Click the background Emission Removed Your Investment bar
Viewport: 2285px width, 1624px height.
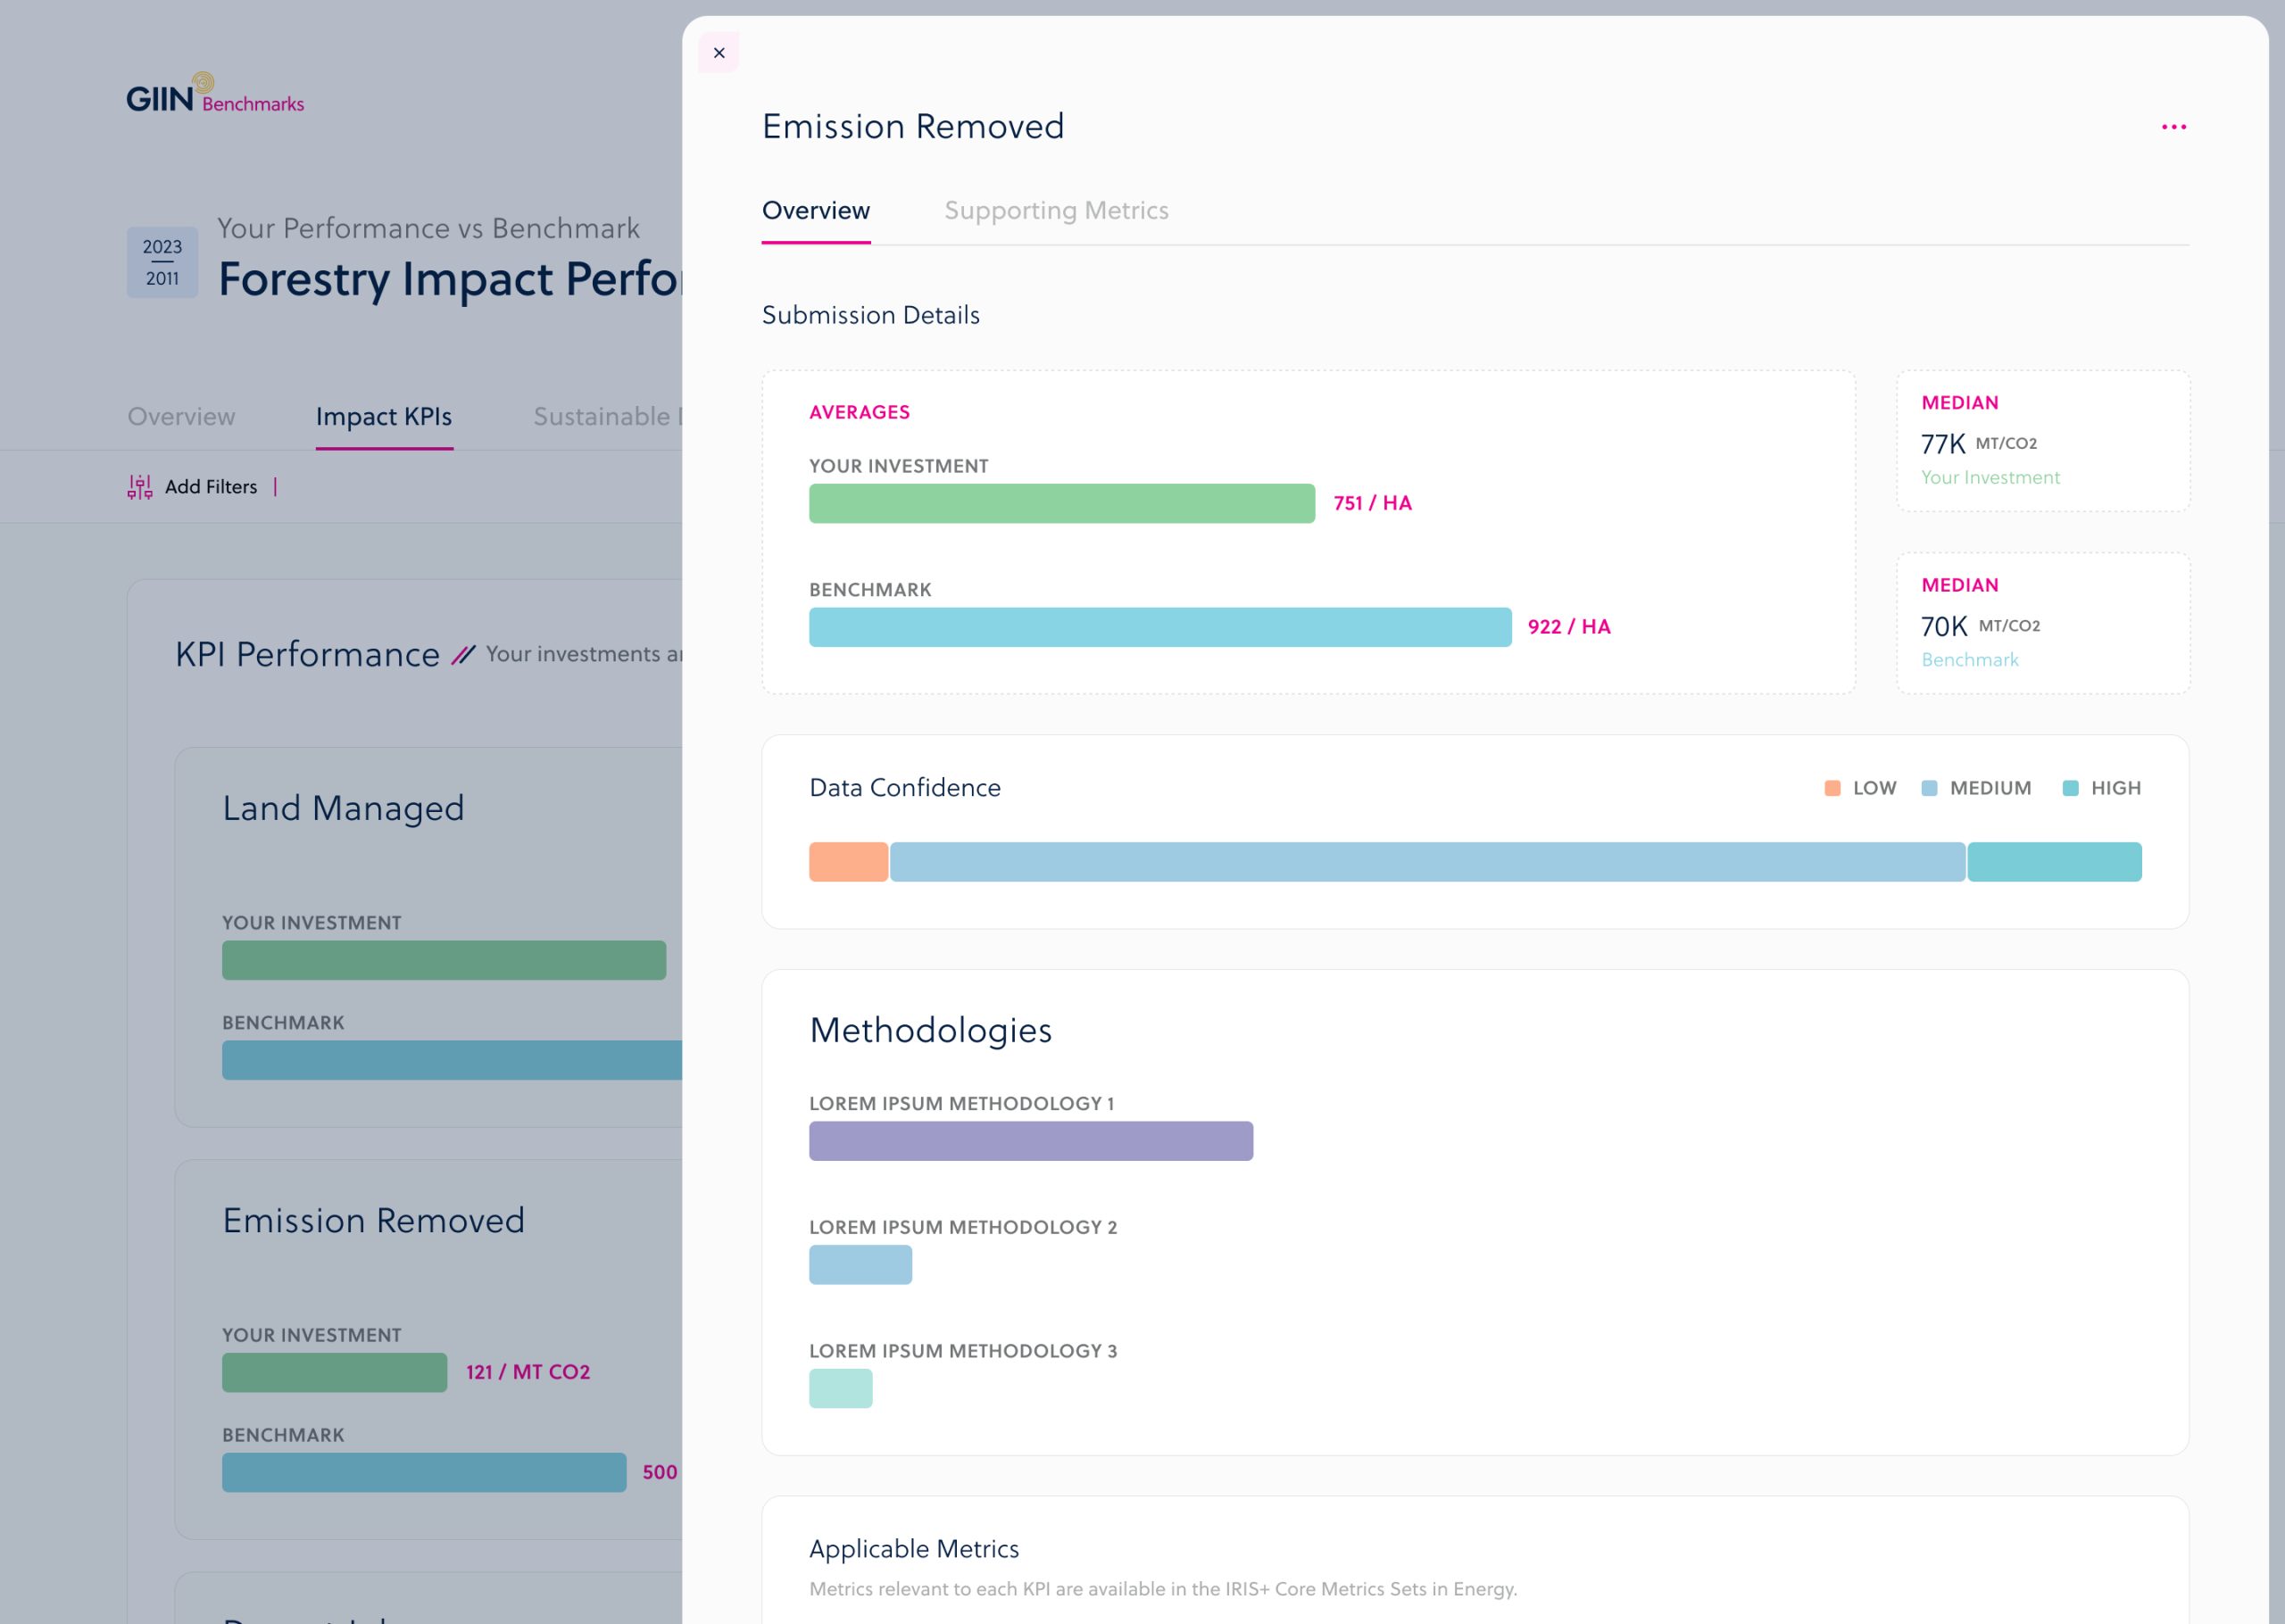tap(334, 1372)
